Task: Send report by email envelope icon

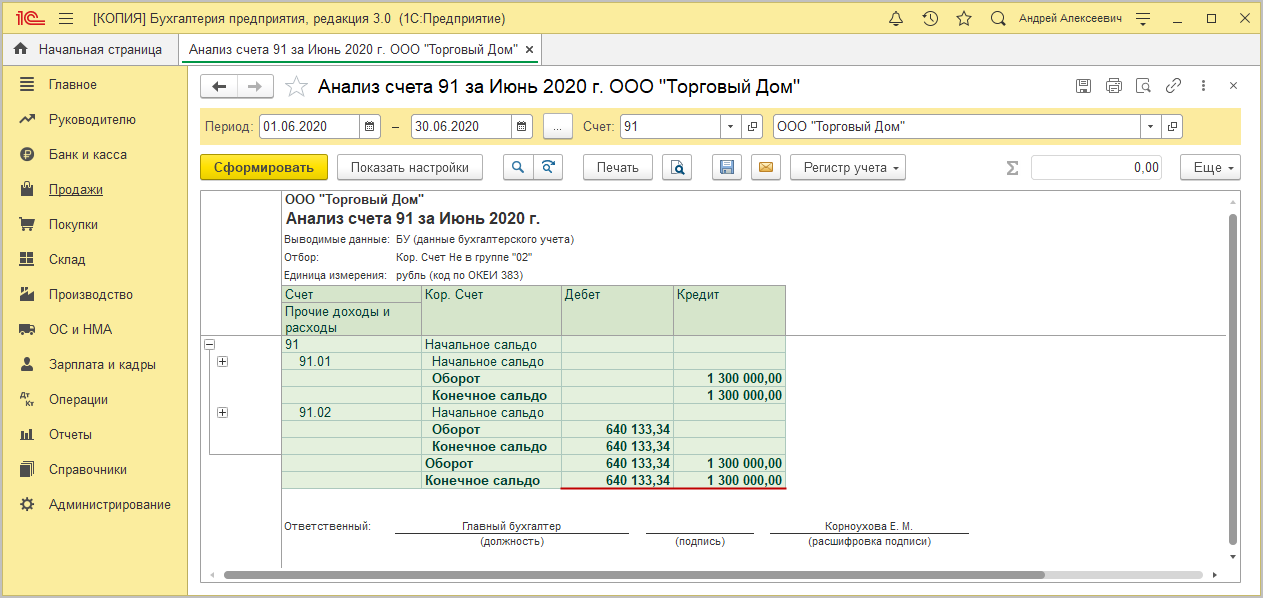Action: point(766,168)
